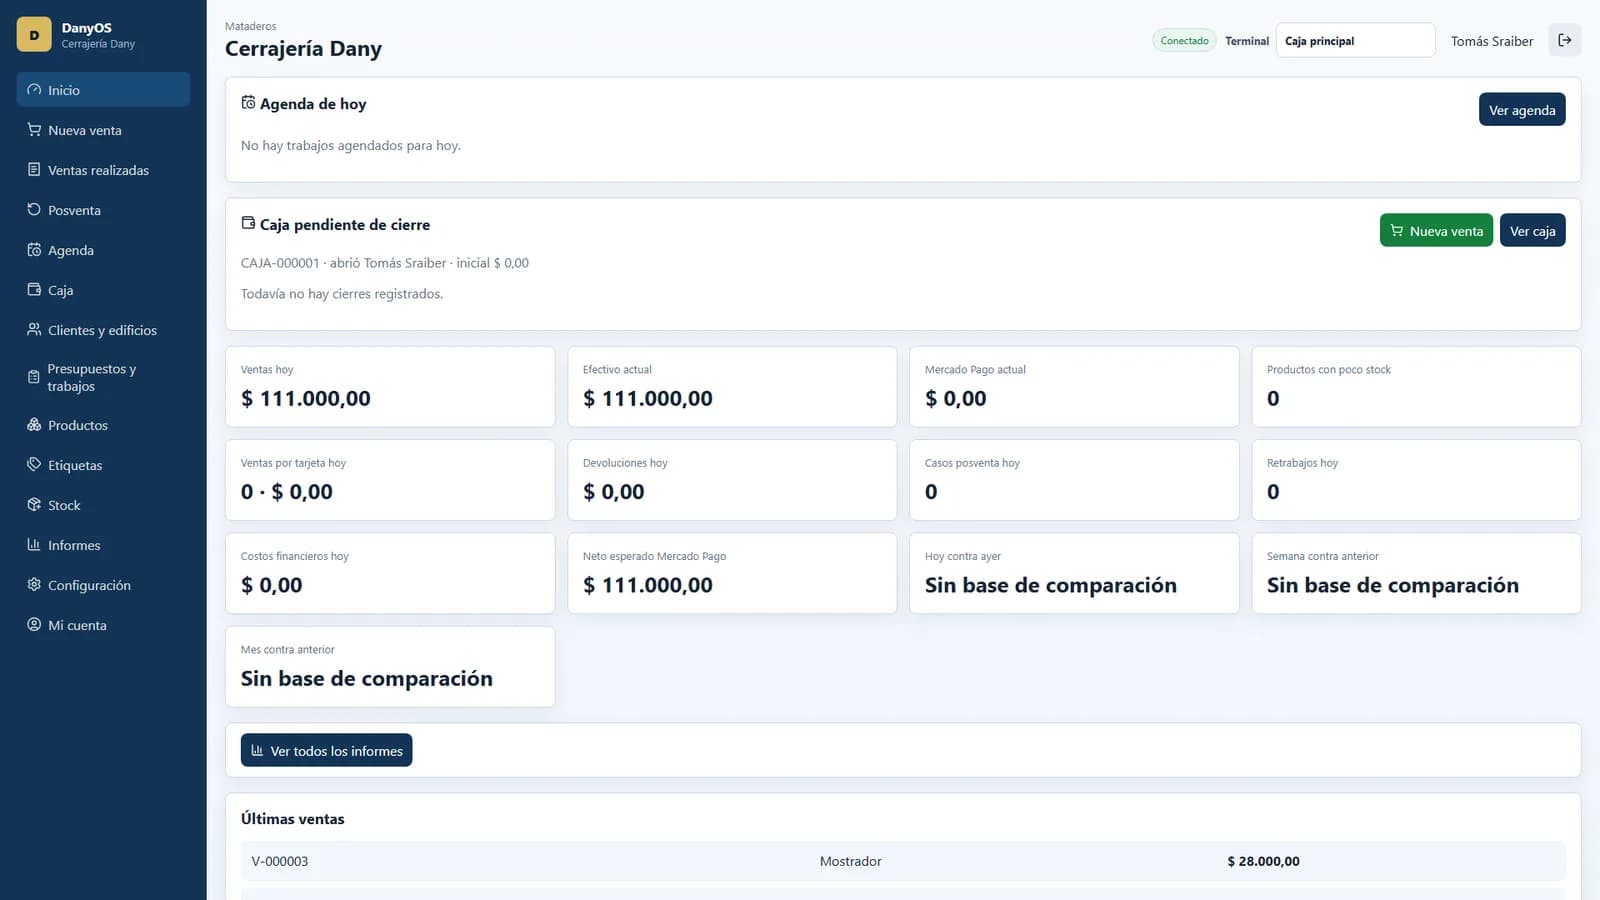1600x900 pixels.
Task: Click the Configuración gear icon
Action: (34, 585)
